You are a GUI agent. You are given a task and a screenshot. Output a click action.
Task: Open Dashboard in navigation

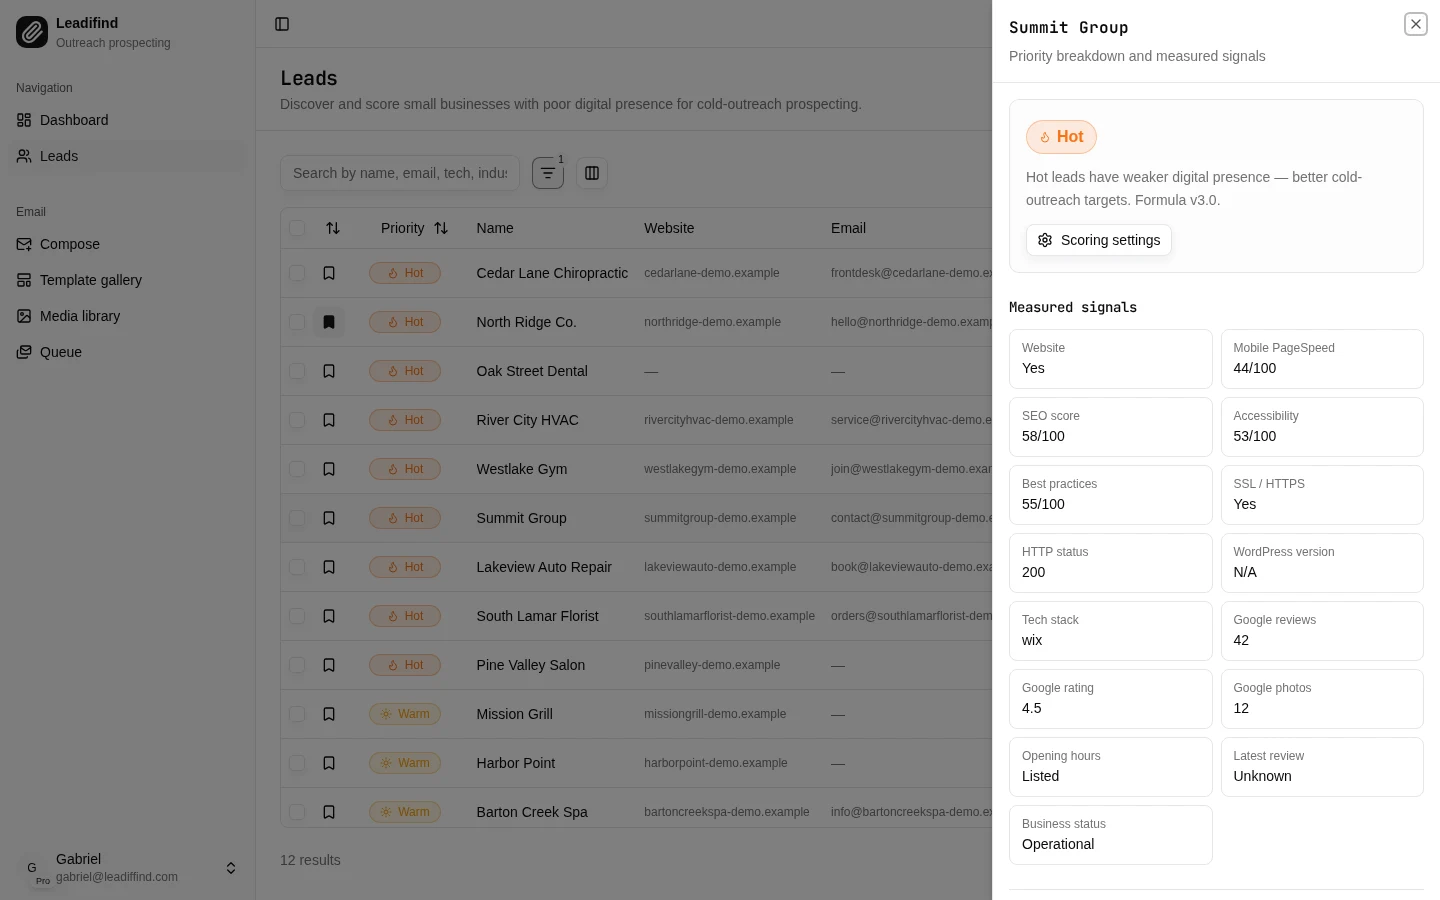click(128, 120)
